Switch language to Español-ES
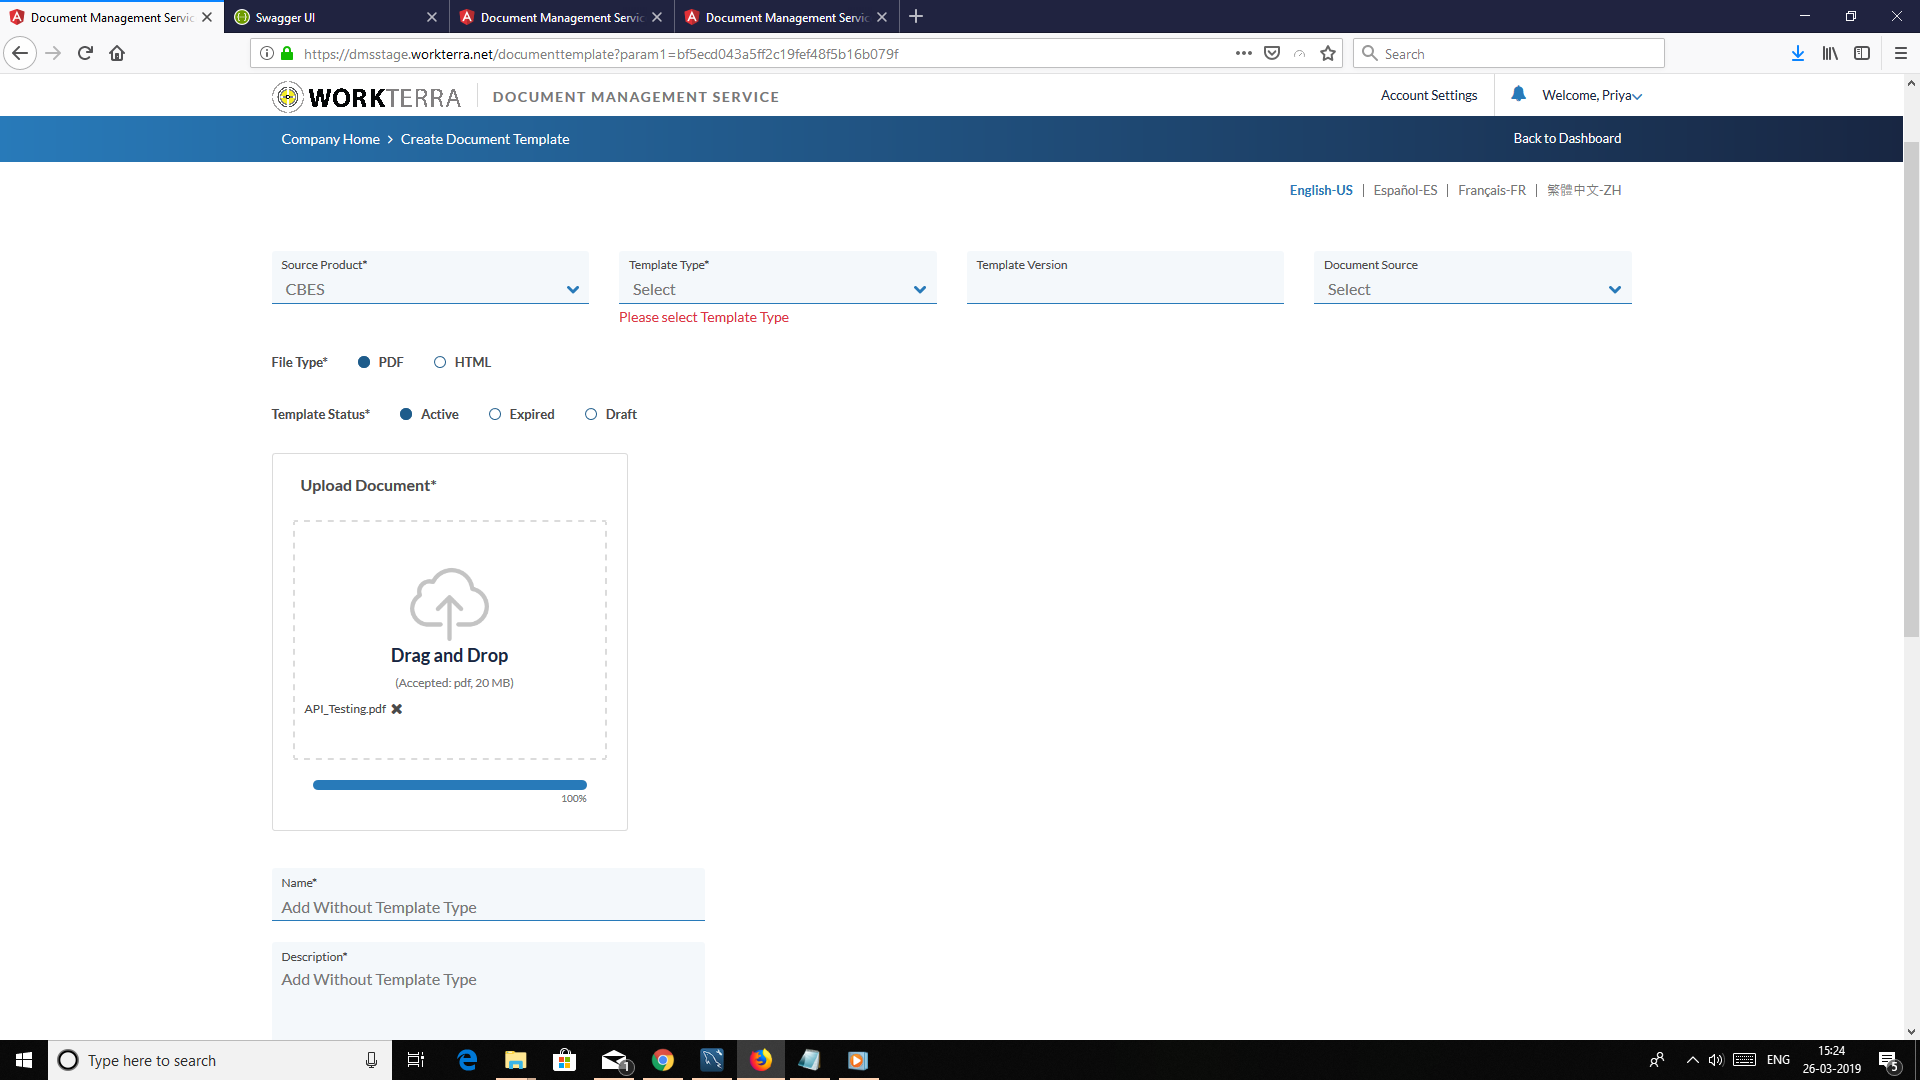This screenshot has width=1920, height=1080. click(x=1405, y=190)
